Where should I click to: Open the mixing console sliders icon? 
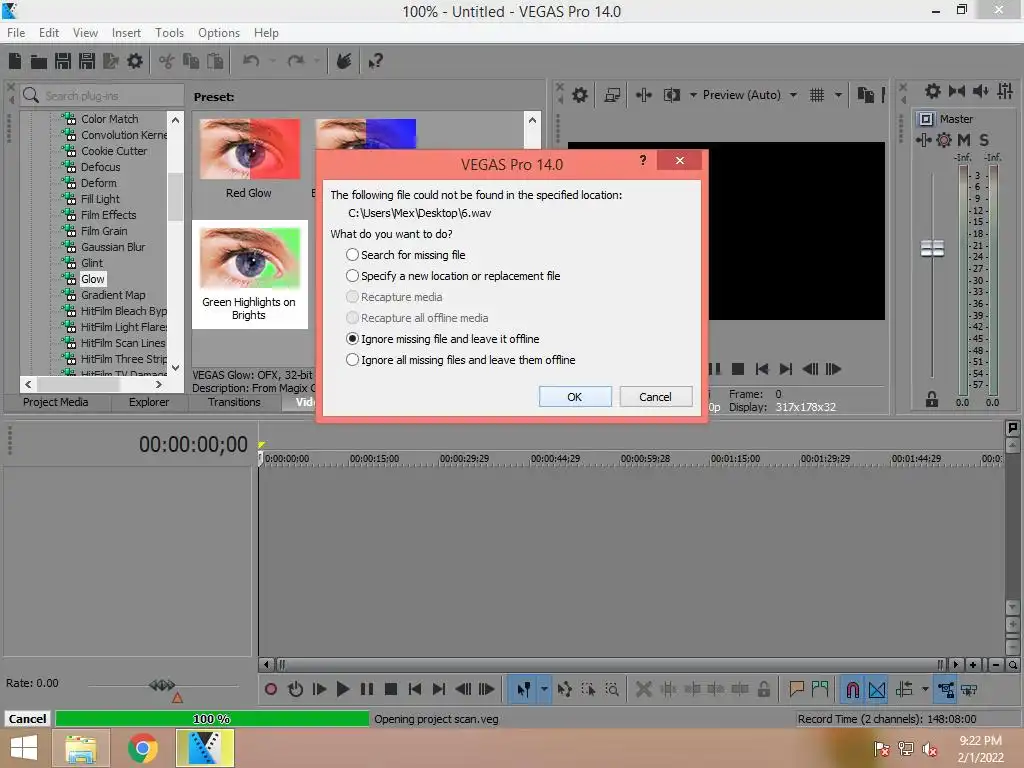coord(1005,91)
